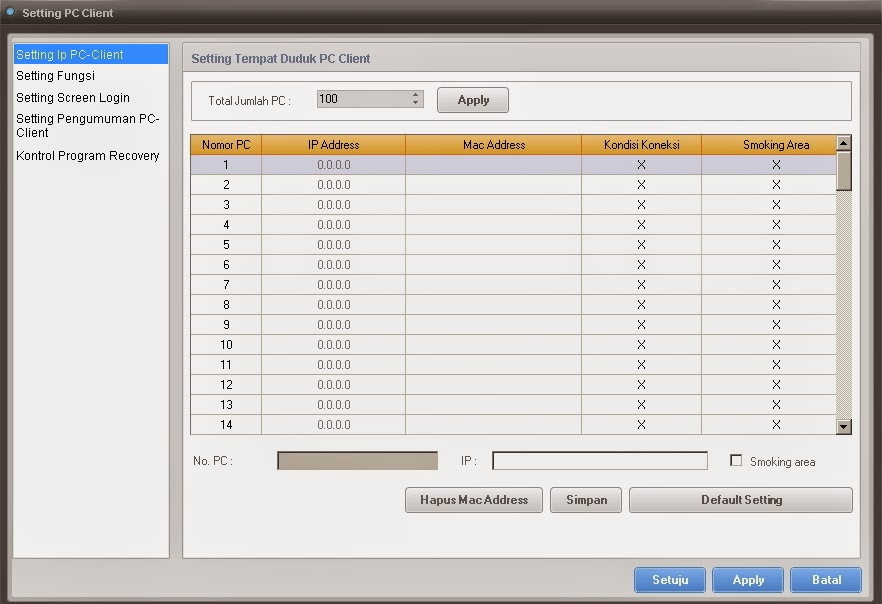Image resolution: width=882 pixels, height=604 pixels.
Task: Toggle Kondisi Koneksi mark for PC 3
Action: [x=640, y=204]
